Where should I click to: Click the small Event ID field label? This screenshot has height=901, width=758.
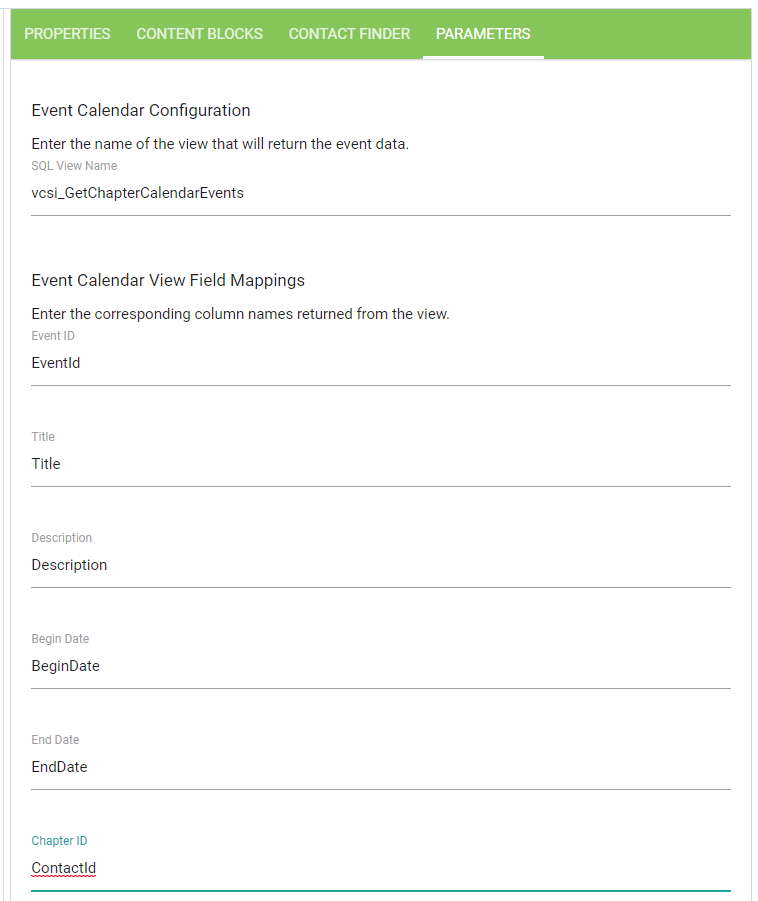coord(53,336)
